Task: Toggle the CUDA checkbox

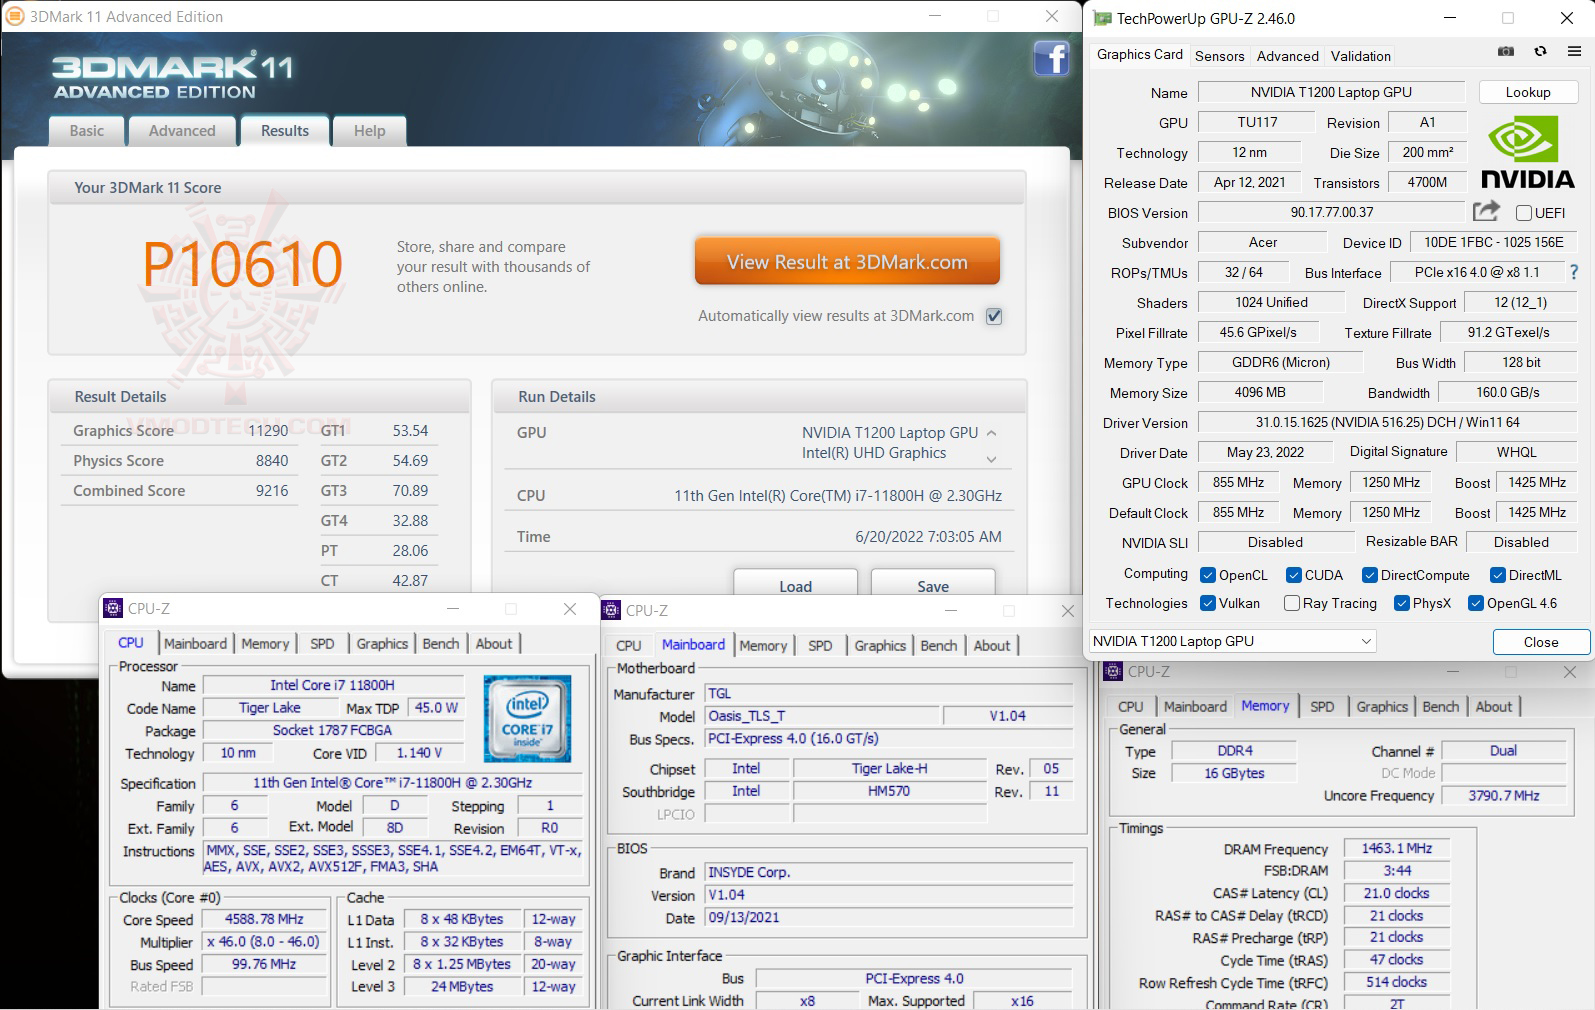Action: (1293, 575)
